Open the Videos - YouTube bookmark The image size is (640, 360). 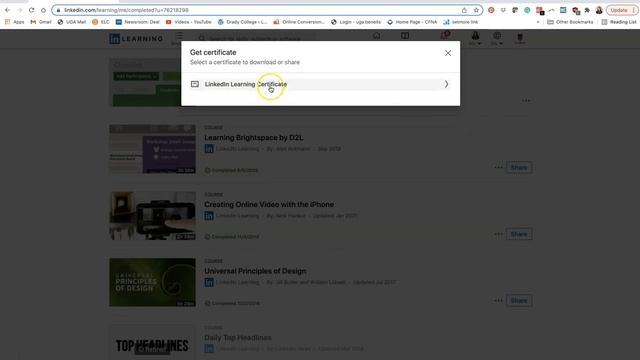click(189, 22)
